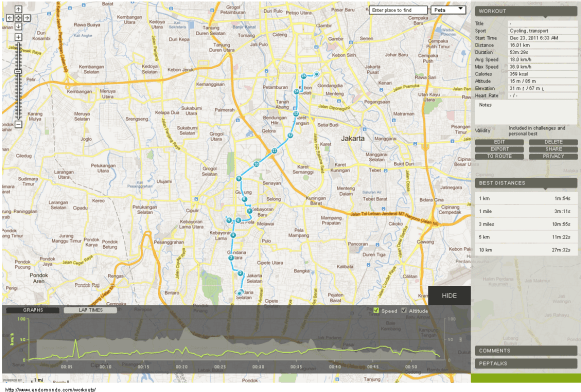The width and height of the screenshot is (581, 392).
Task: Select kilometer marker 13 on the route
Action: point(296,114)
